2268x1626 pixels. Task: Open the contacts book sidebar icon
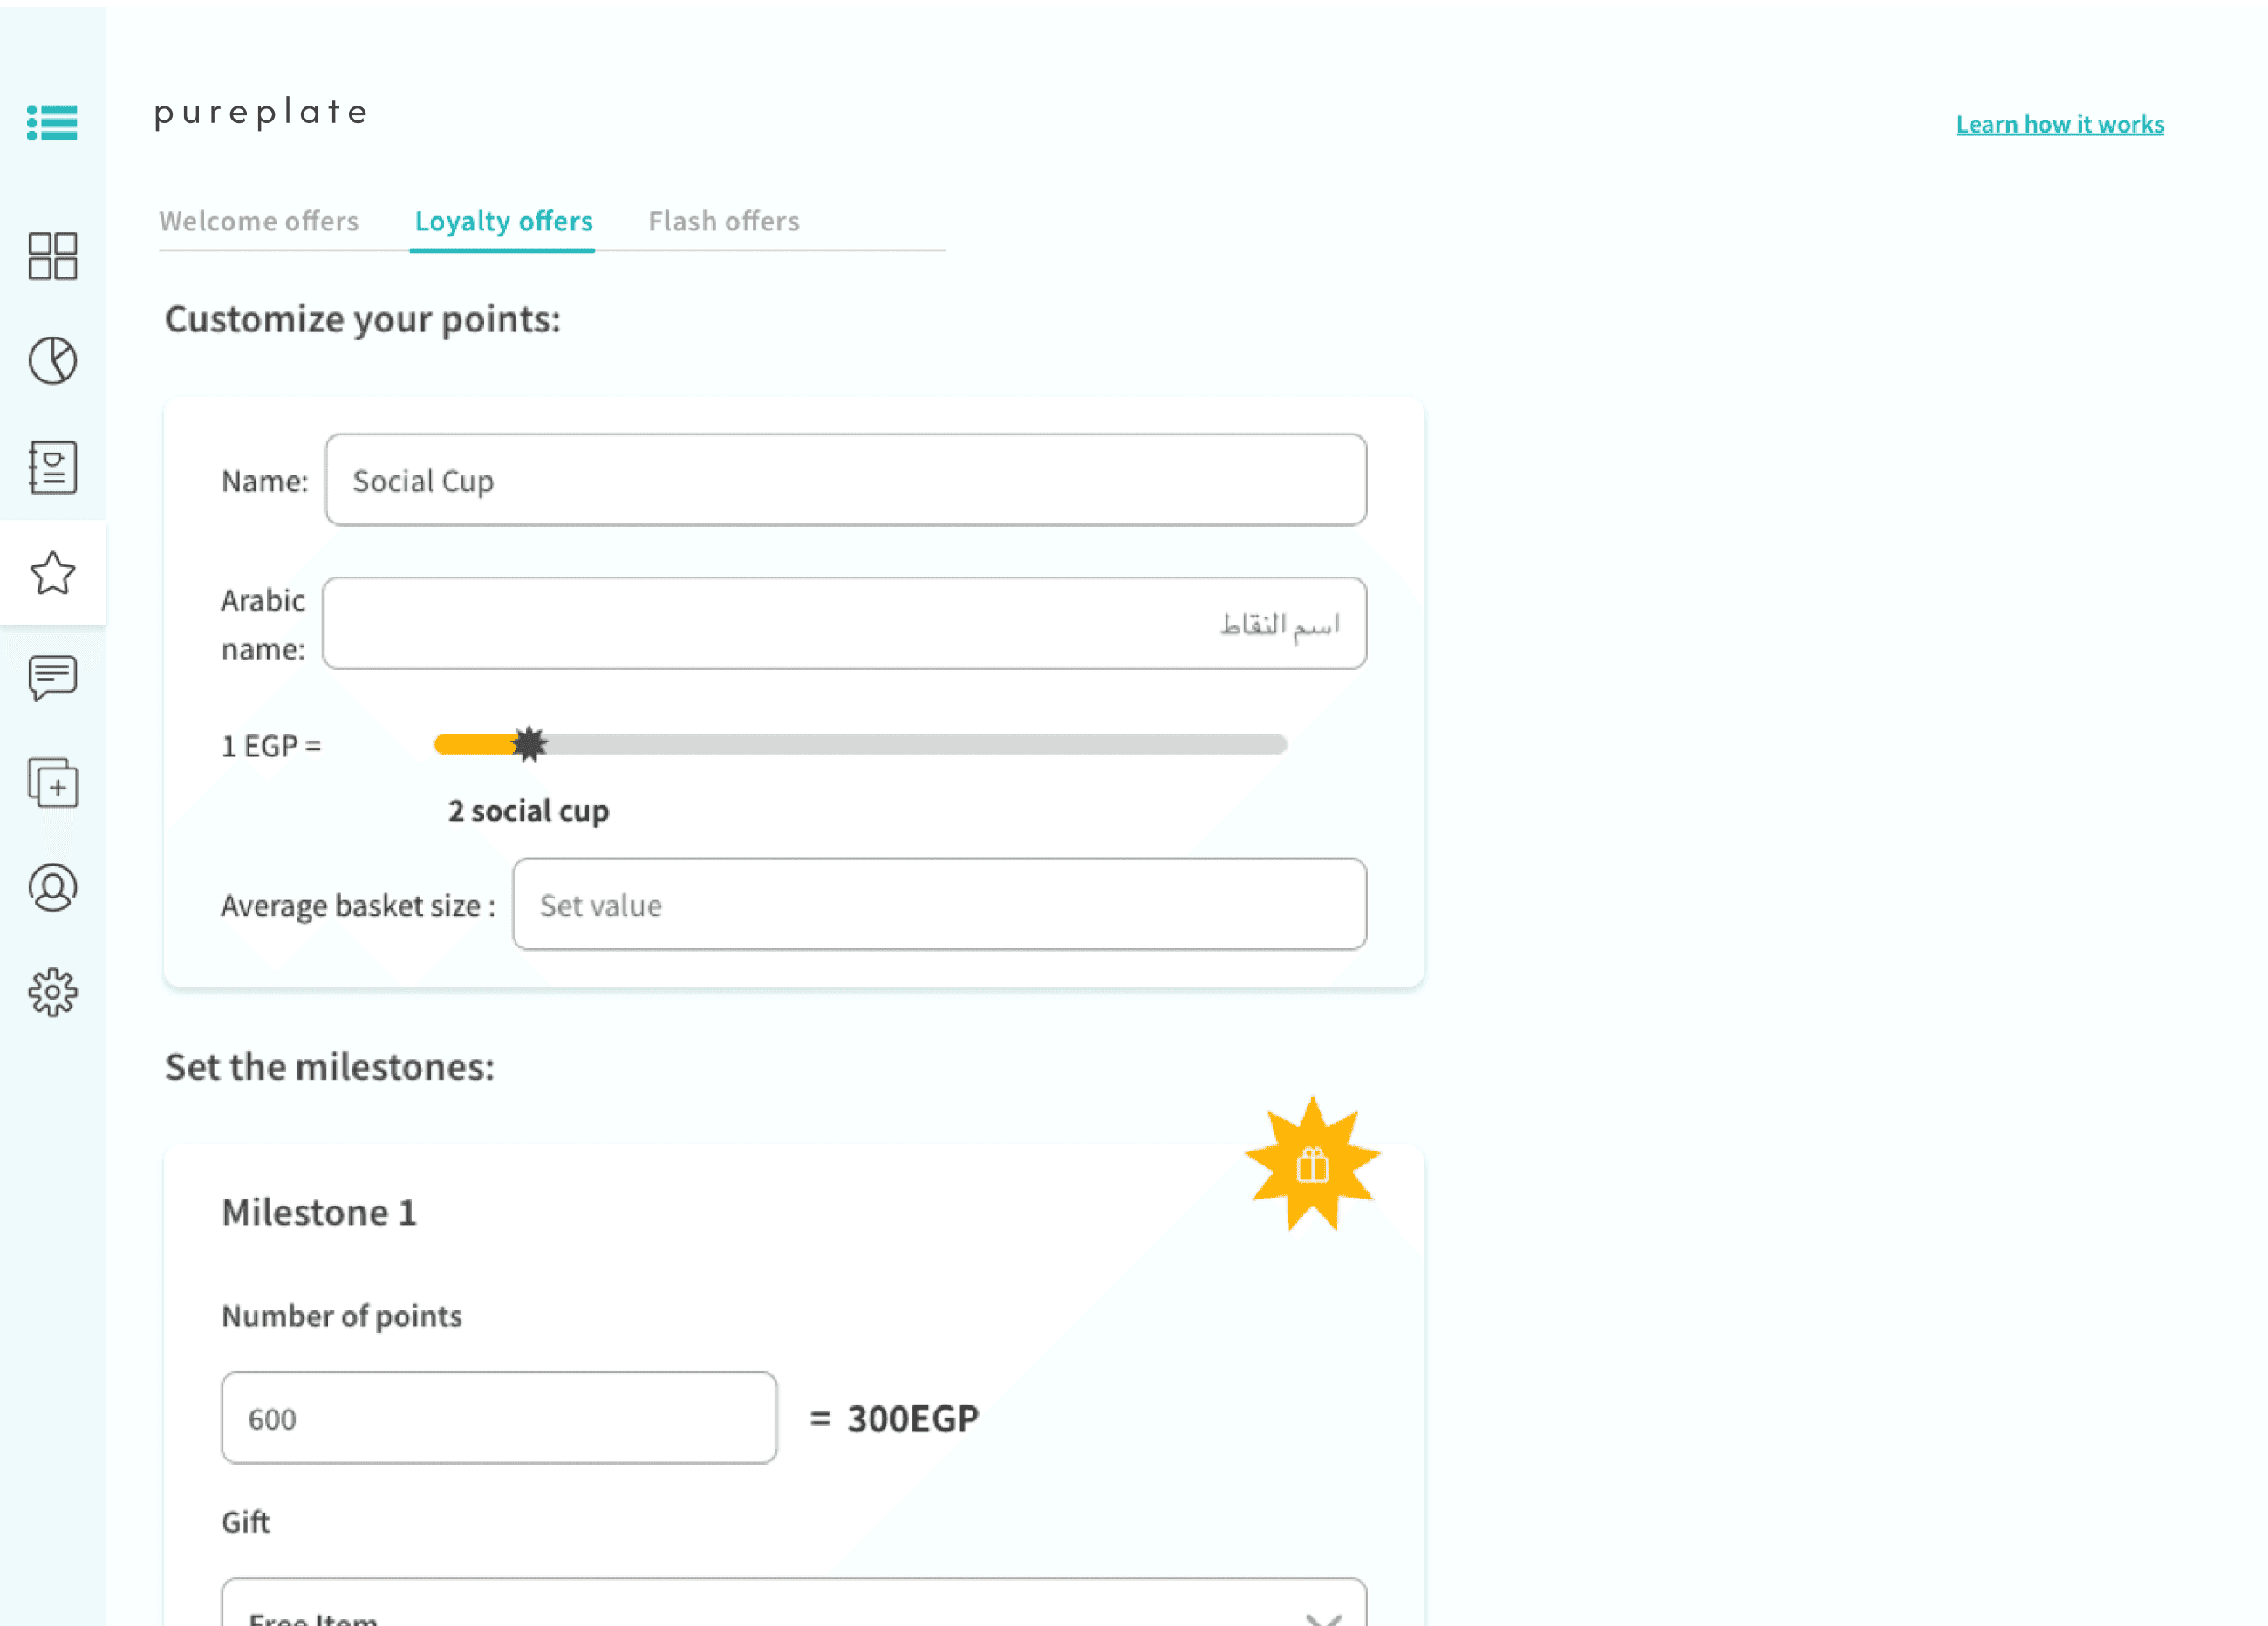[x=52, y=467]
